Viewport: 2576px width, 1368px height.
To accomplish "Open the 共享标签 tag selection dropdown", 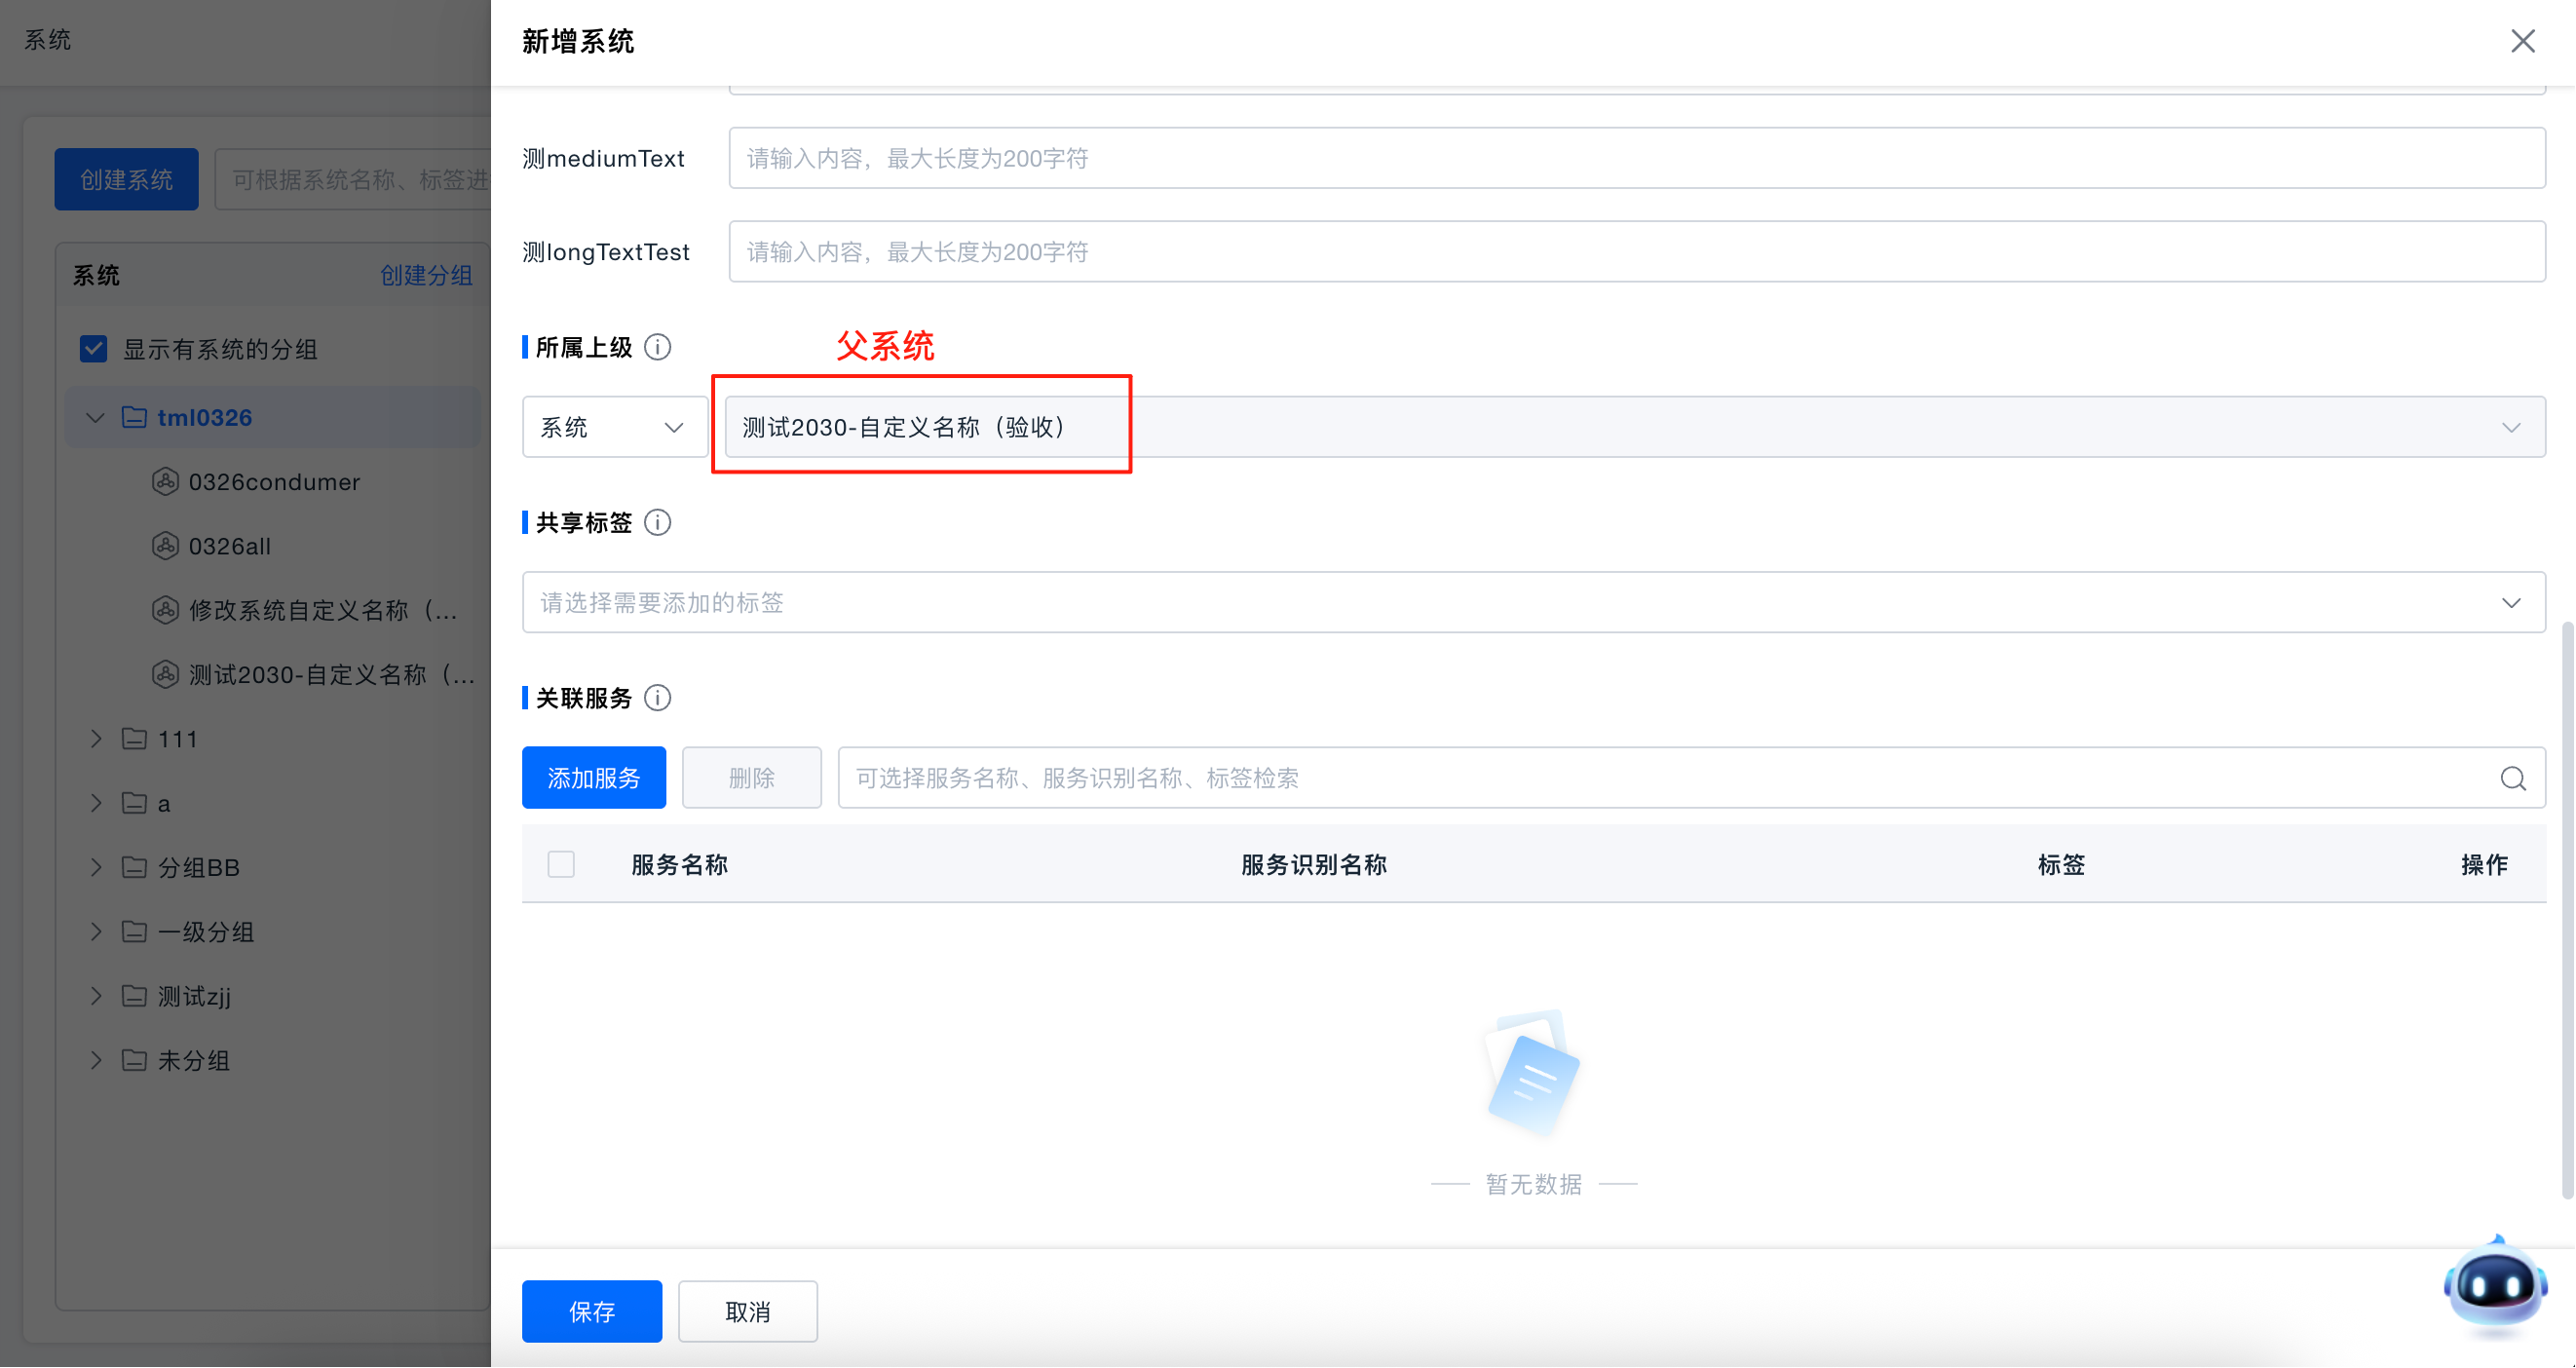I will (1533, 603).
